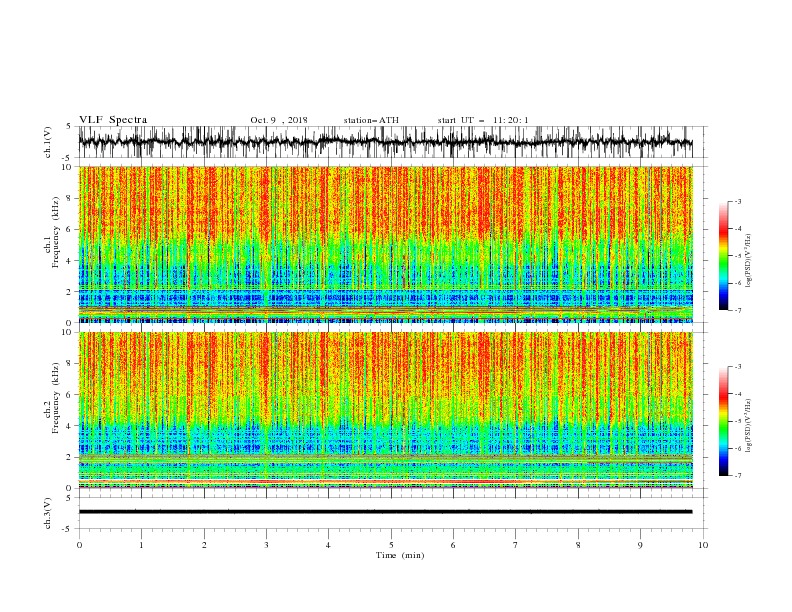Click the ch.1 "Frequency (kHz)" axis label
The width and height of the screenshot is (792, 612).
coord(56,233)
